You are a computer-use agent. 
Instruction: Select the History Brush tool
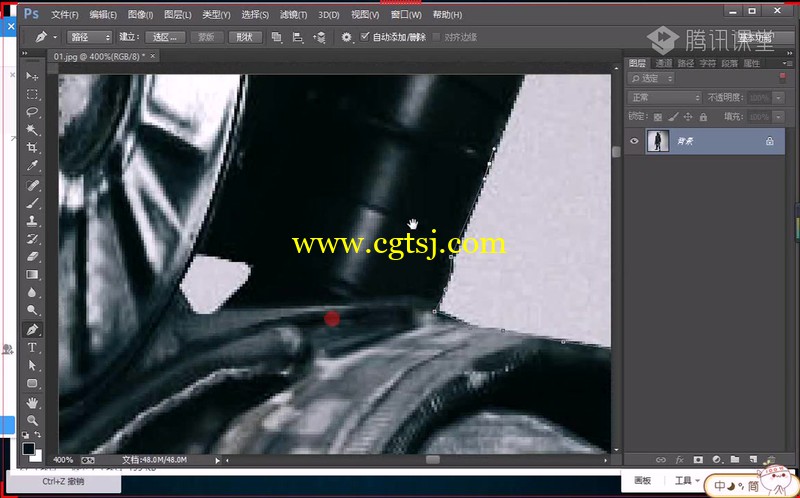tap(32, 239)
